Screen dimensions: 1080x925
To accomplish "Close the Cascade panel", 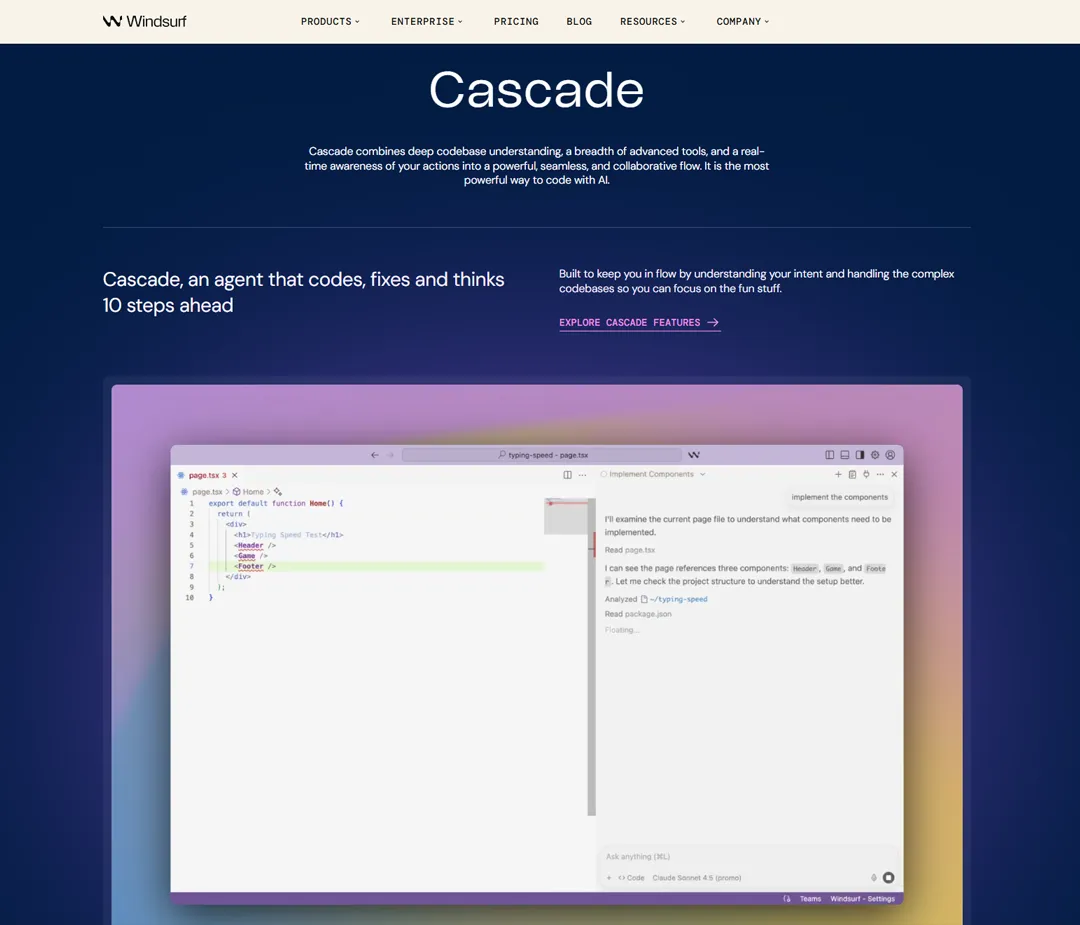I will (x=894, y=474).
